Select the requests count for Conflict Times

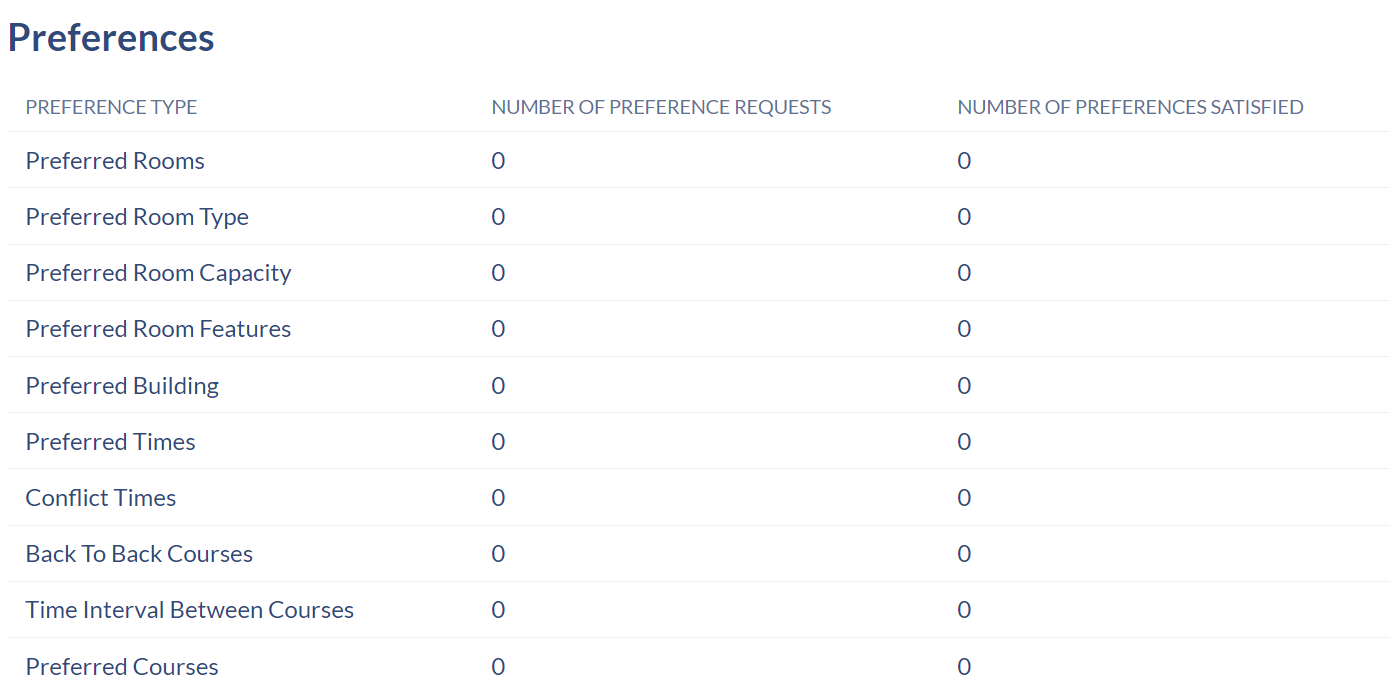(498, 498)
